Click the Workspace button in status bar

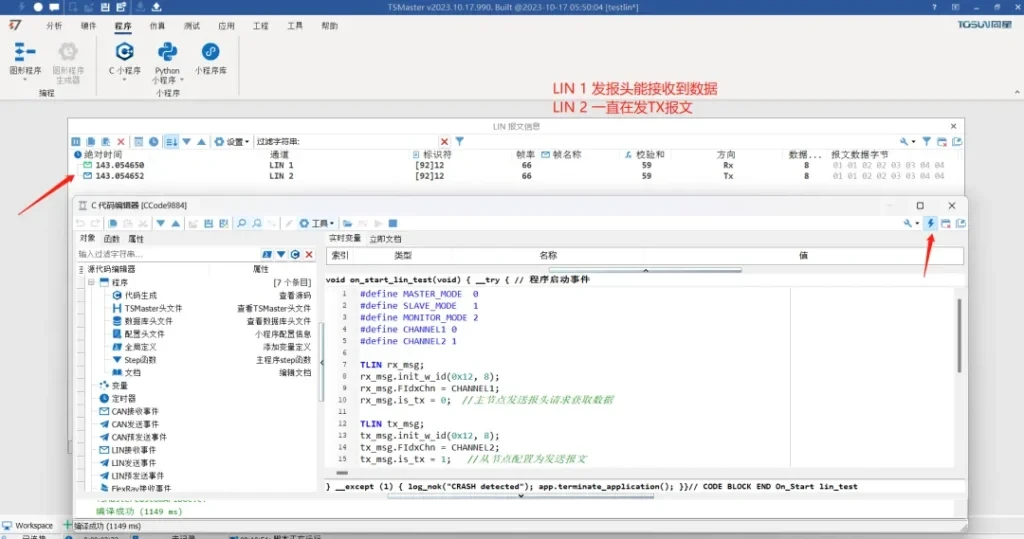(x=28, y=525)
